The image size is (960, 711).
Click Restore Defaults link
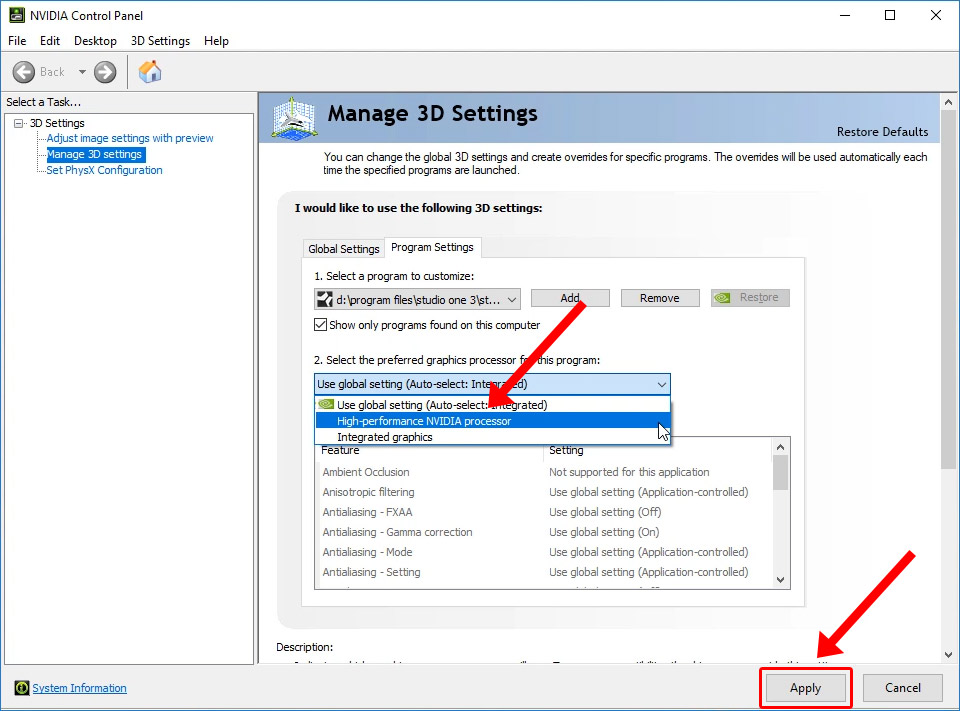point(882,132)
